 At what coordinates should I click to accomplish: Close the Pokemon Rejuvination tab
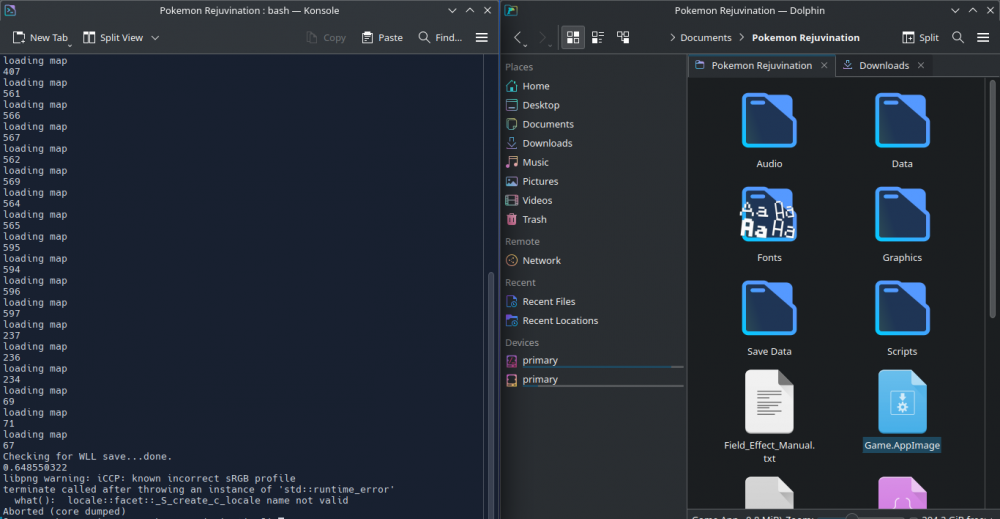(x=824, y=66)
